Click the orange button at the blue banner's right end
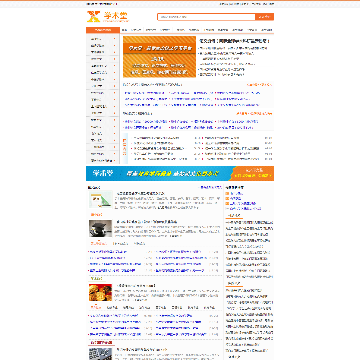Viewport: 360px width, 360px height. pyautogui.click(x=254, y=173)
